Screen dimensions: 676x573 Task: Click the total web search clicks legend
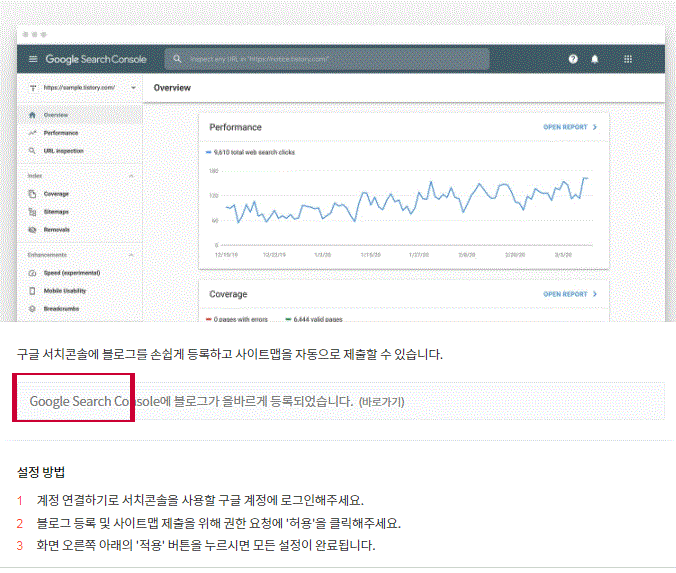click(x=250, y=152)
